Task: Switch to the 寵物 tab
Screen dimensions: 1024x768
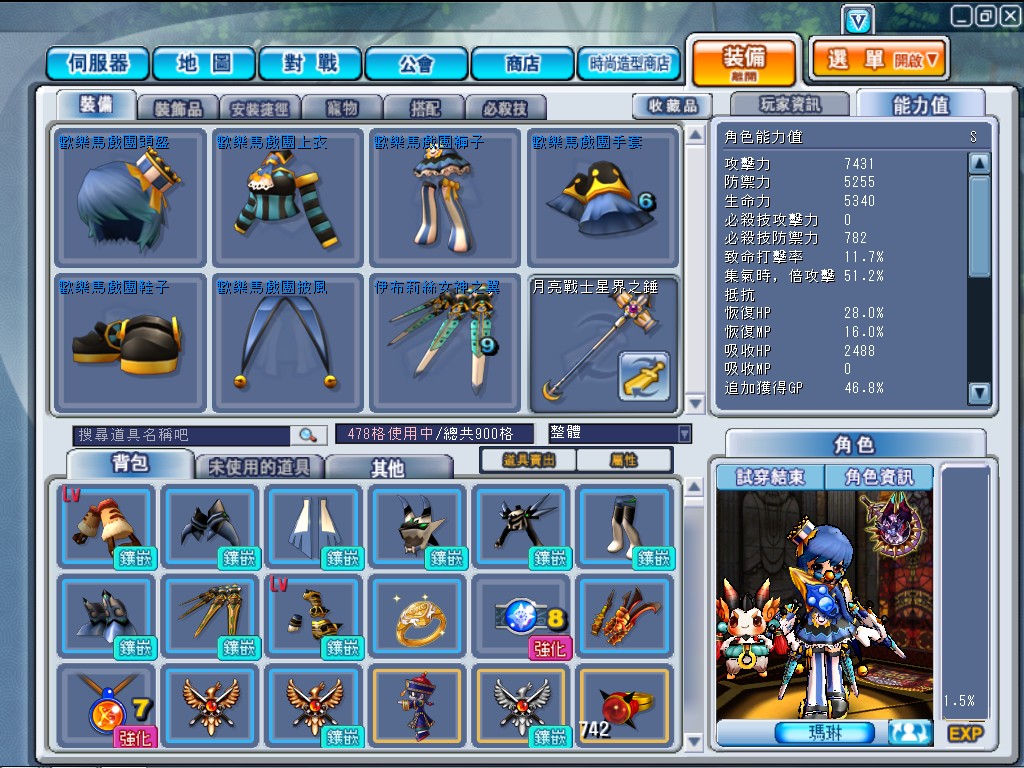Action: click(x=342, y=108)
